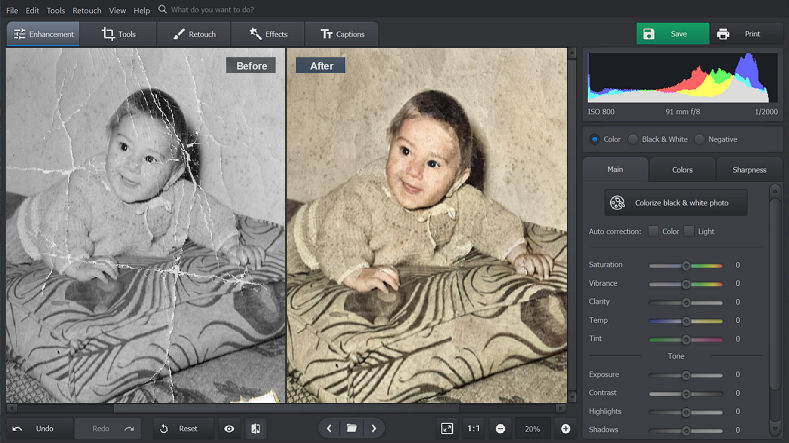
Task: Click the search box "What do you want to do?"
Action: pyautogui.click(x=211, y=10)
